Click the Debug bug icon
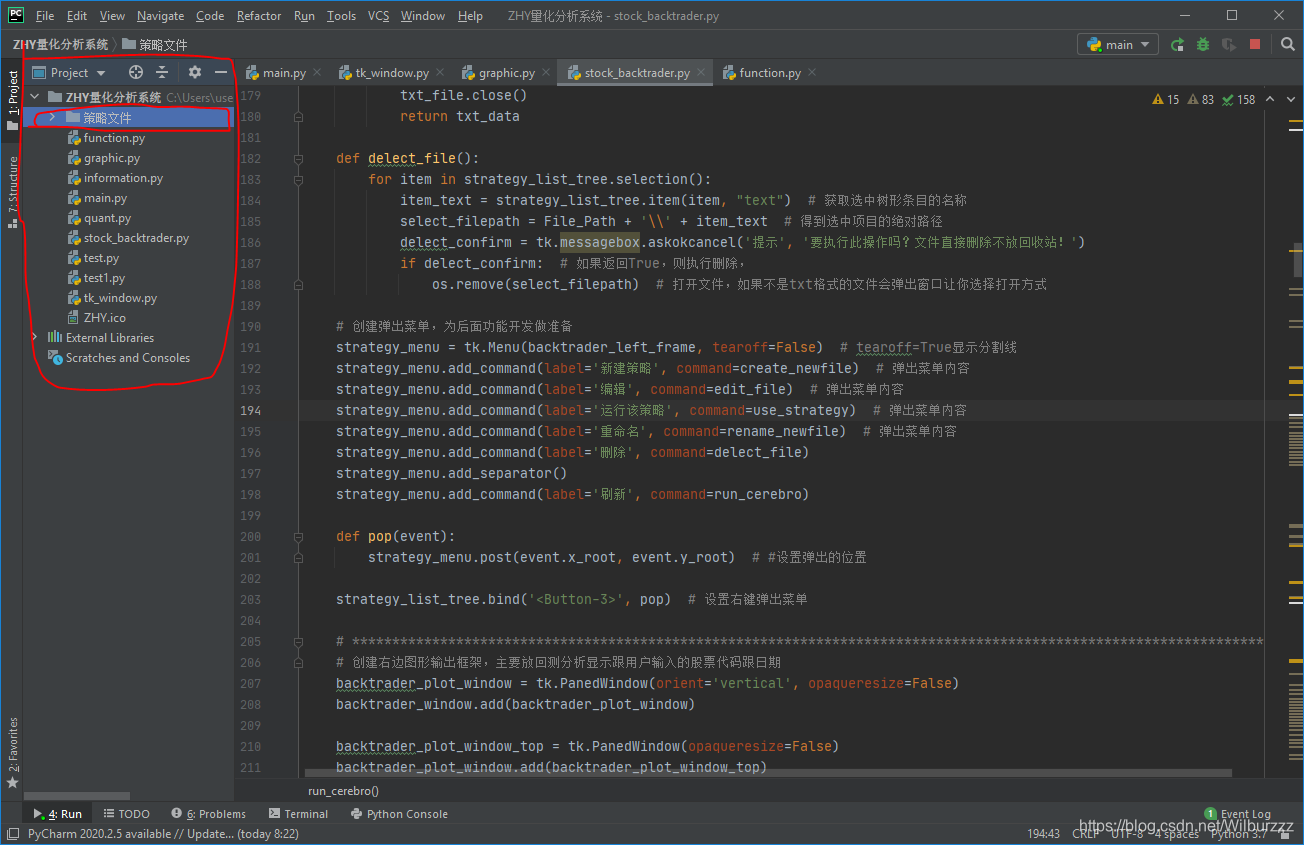This screenshot has height=845, width=1304. click(x=1203, y=44)
